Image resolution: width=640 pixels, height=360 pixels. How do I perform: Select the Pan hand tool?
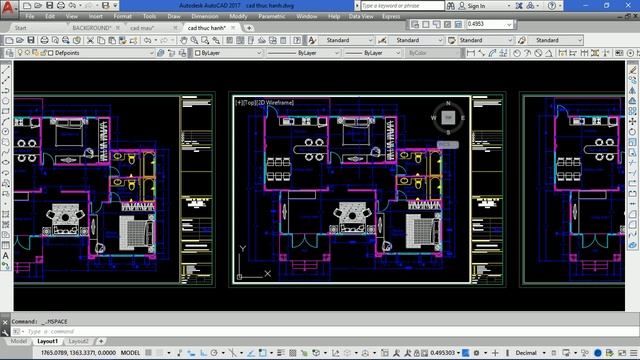point(184,40)
